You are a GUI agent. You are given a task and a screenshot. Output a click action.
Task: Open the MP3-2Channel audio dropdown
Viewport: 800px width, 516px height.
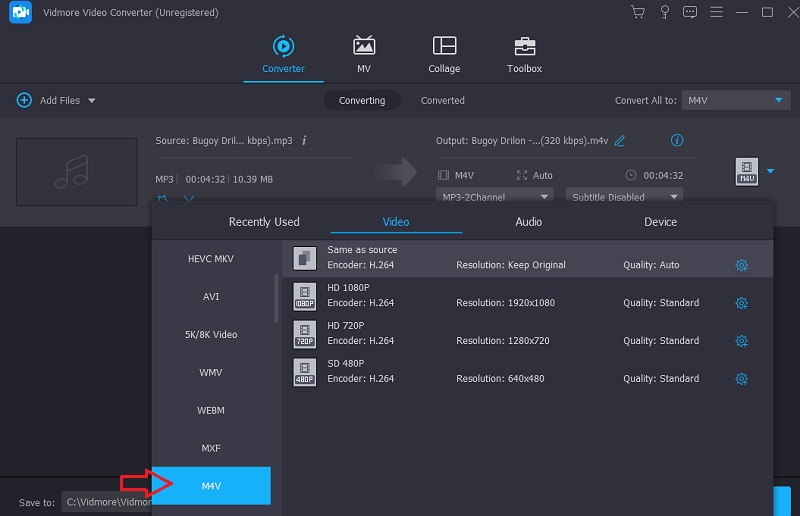tap(494, 197)
